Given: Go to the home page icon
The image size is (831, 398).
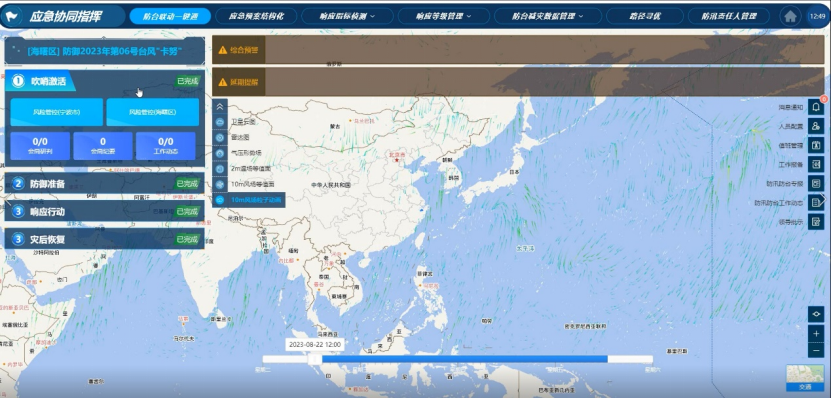Looking at the screenshot, I should click(790, 16).
